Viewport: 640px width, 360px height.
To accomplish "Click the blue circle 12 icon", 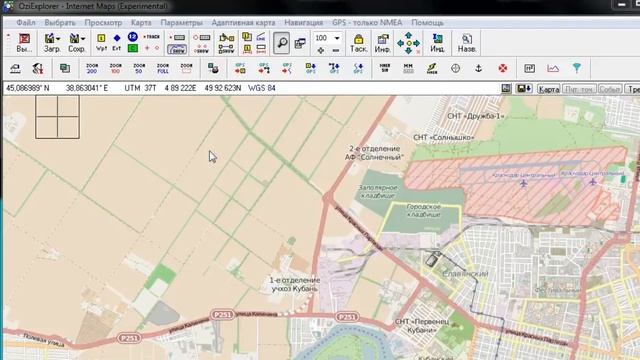I will click(x=132, y=37).
